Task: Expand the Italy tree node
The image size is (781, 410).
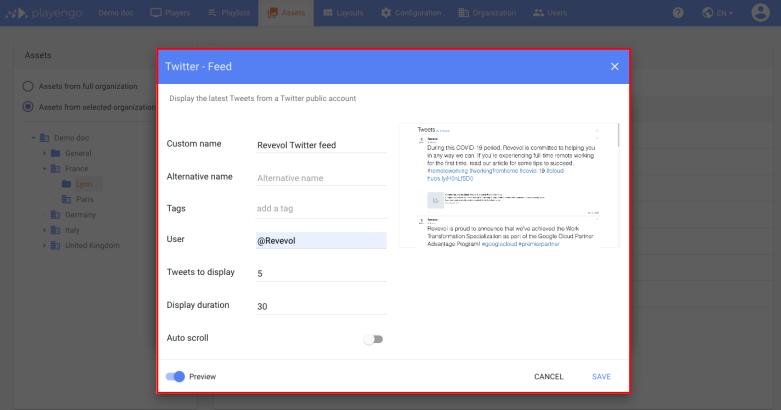Action: pos(44,230)
